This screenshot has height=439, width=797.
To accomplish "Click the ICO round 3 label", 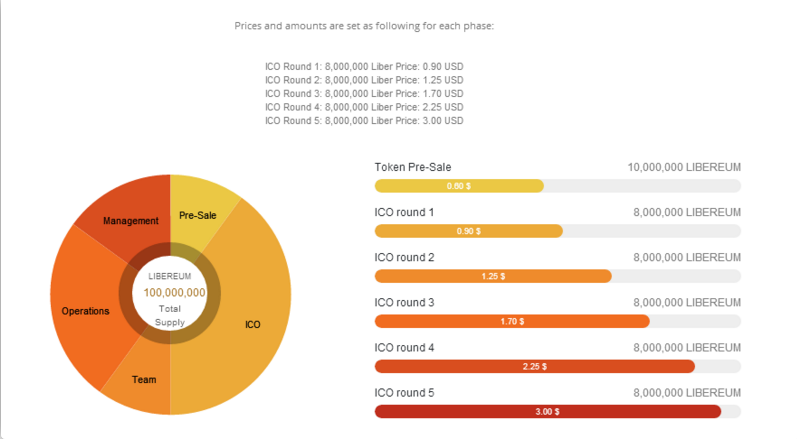I will [x=404, y=302].
